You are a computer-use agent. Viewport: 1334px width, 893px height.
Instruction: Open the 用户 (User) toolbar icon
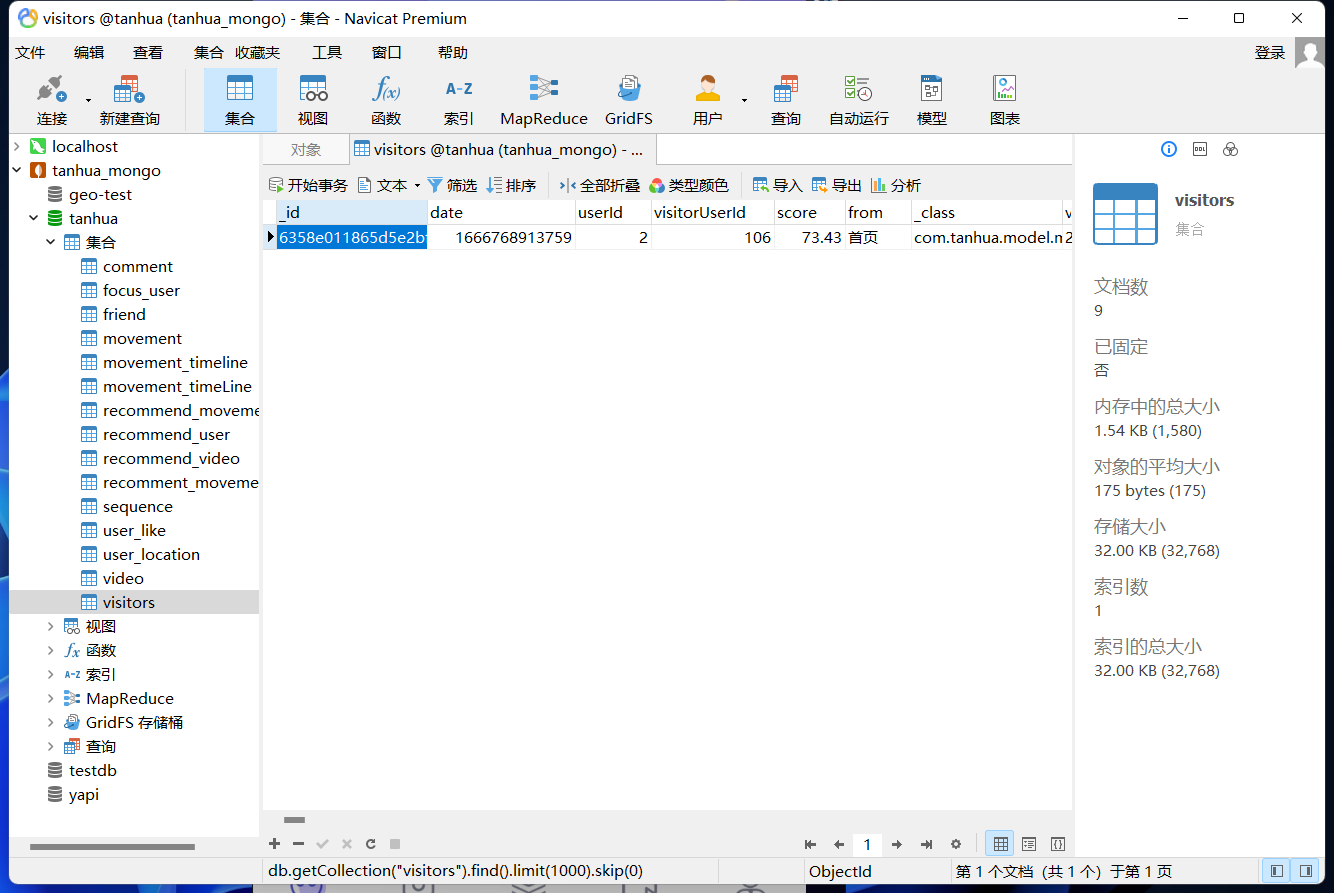[x=708, y=100]
